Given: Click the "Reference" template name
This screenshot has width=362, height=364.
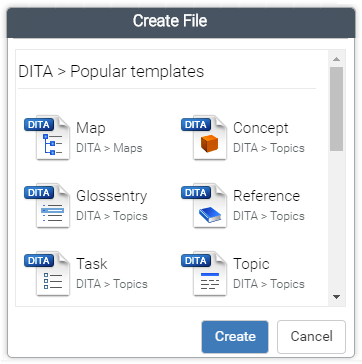Looking at the screenshot, I should 266,196.
